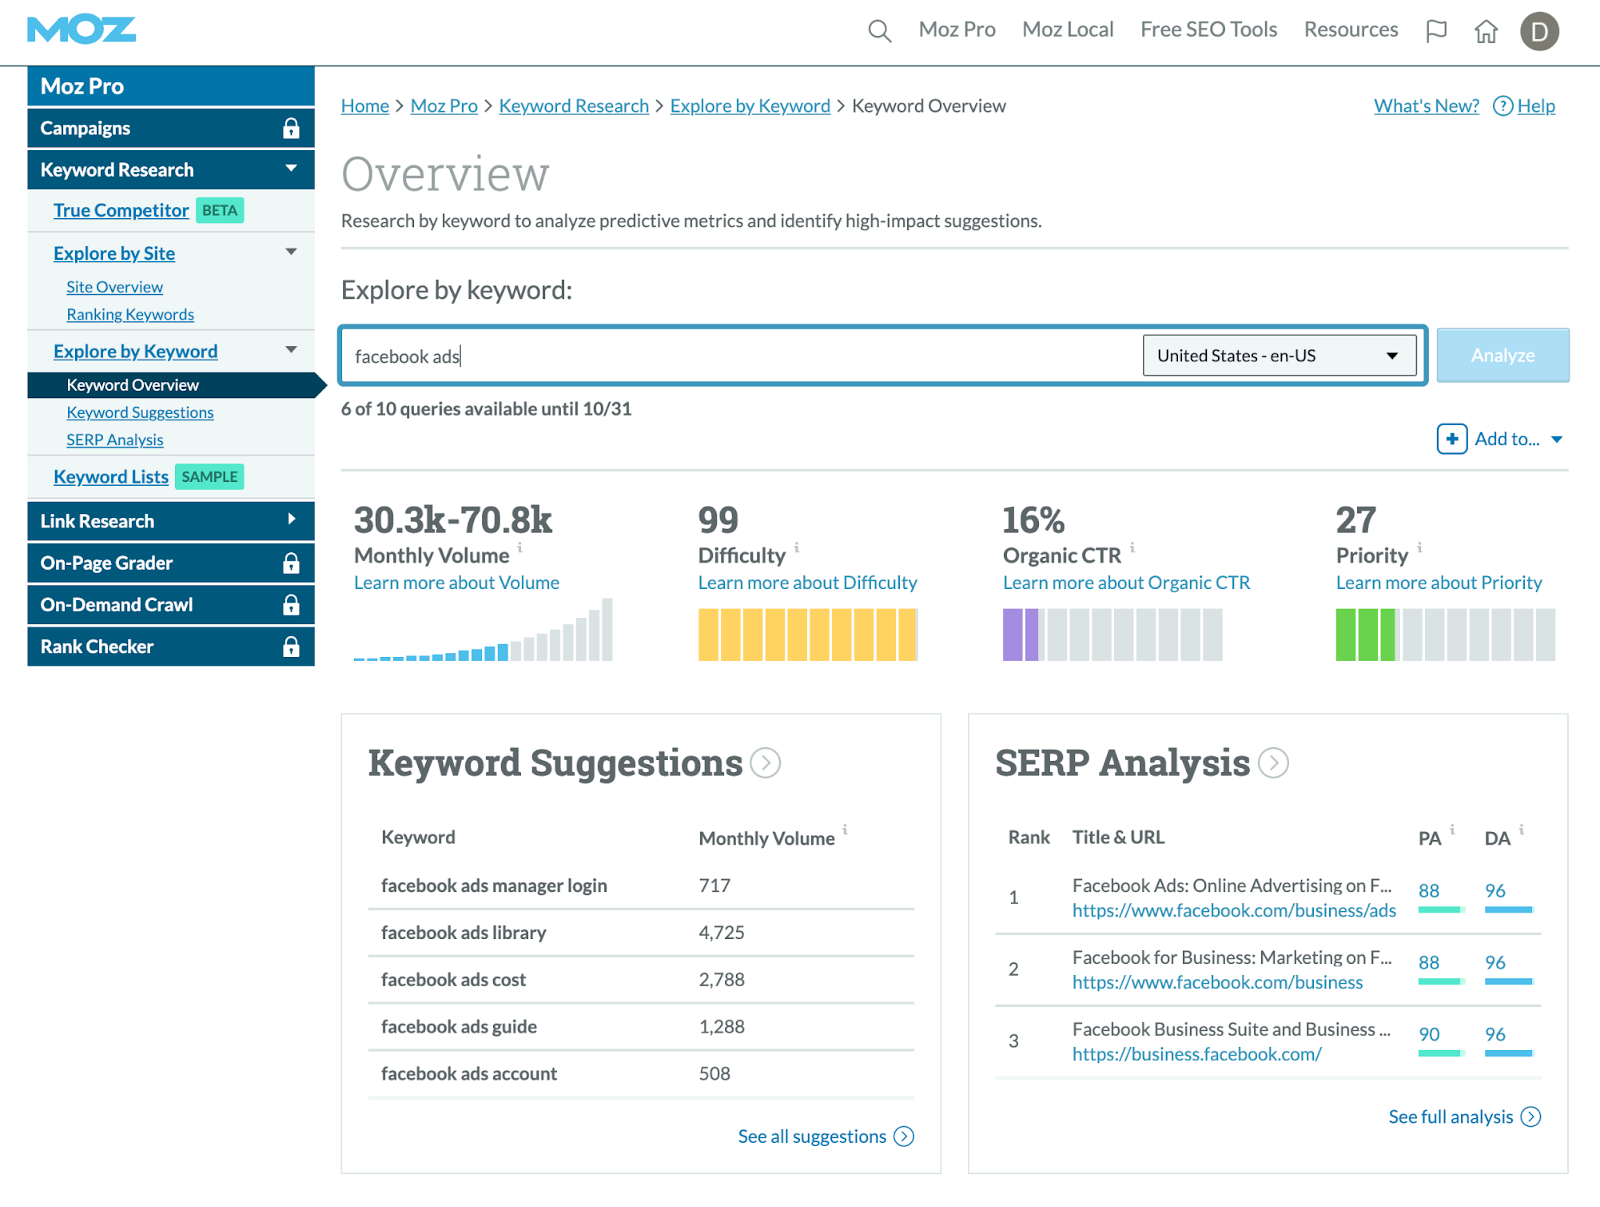Screen dimensions: 1600x1207
Task: Click the Difficulty info icon
Action: (x=797, y=547)
